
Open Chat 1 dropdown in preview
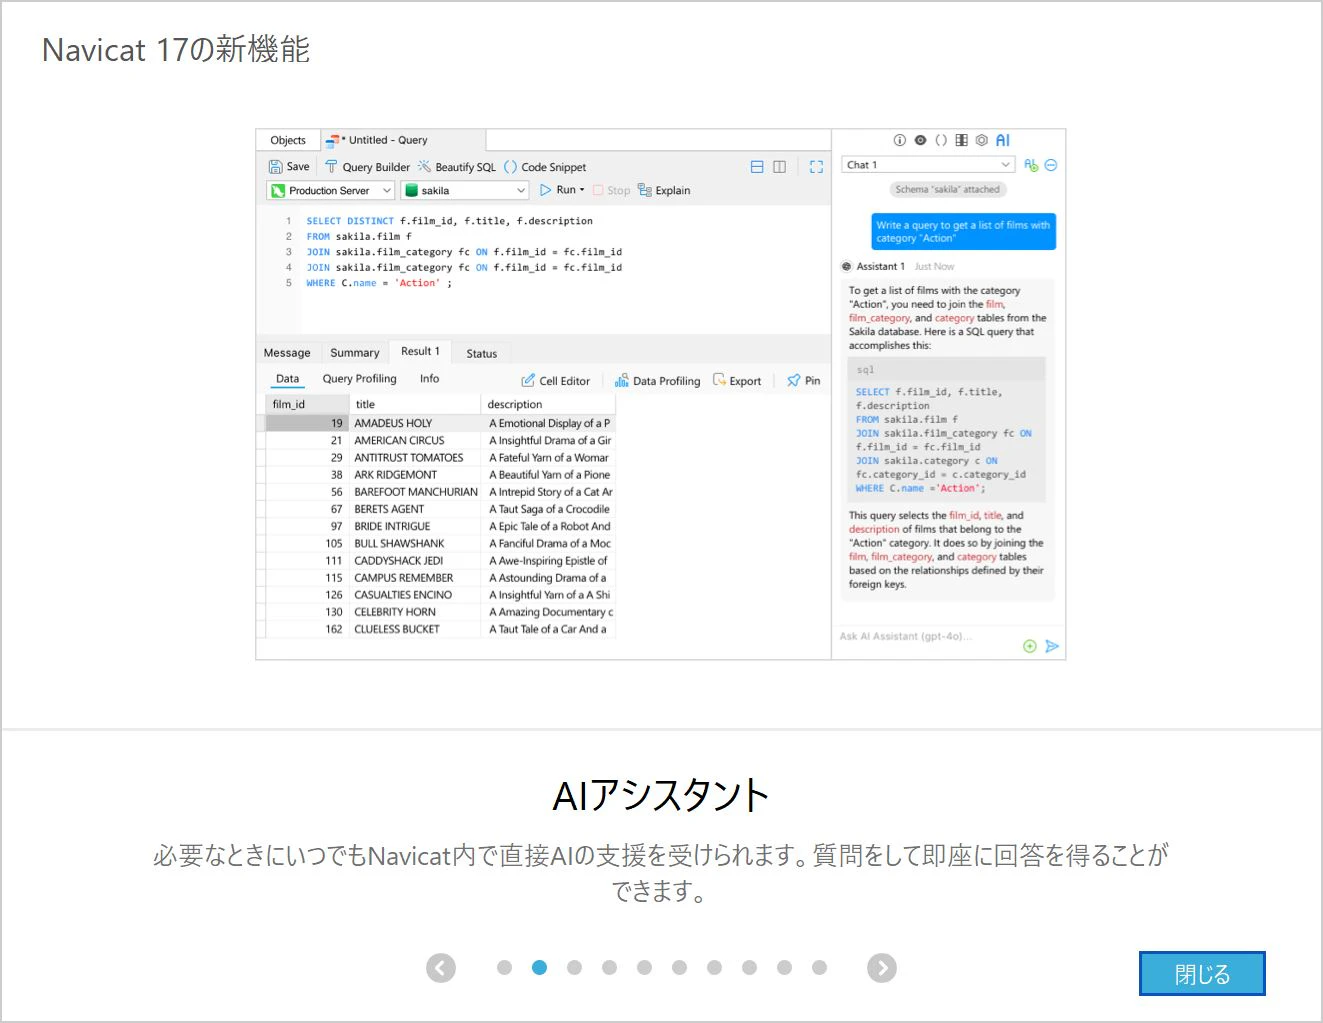tap(928, 165)
